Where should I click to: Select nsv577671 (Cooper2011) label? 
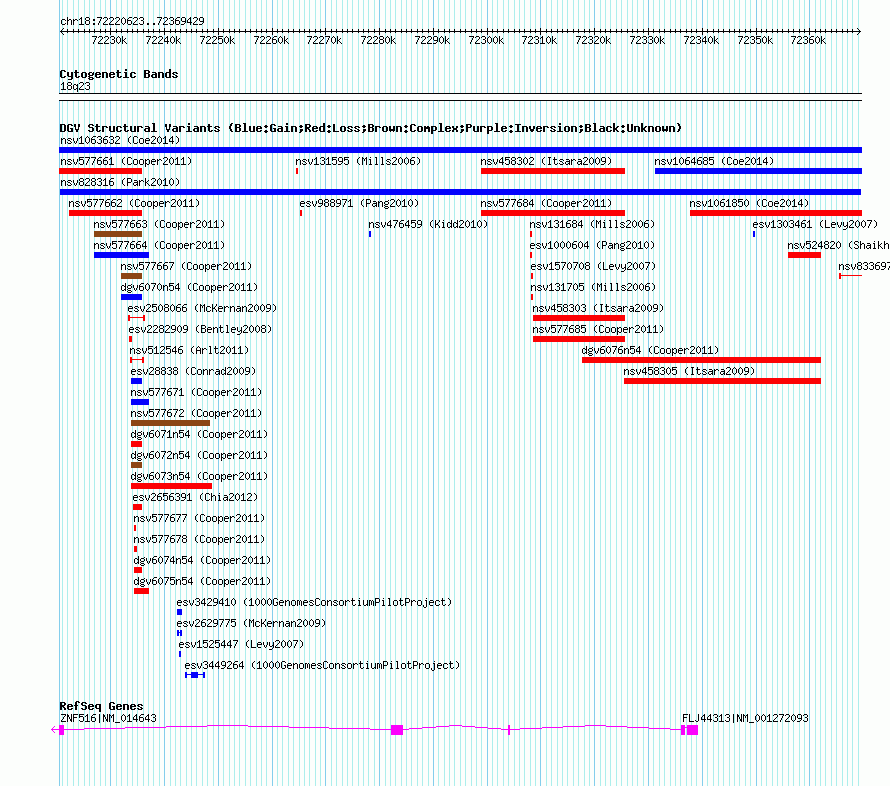tap(196, 392)
